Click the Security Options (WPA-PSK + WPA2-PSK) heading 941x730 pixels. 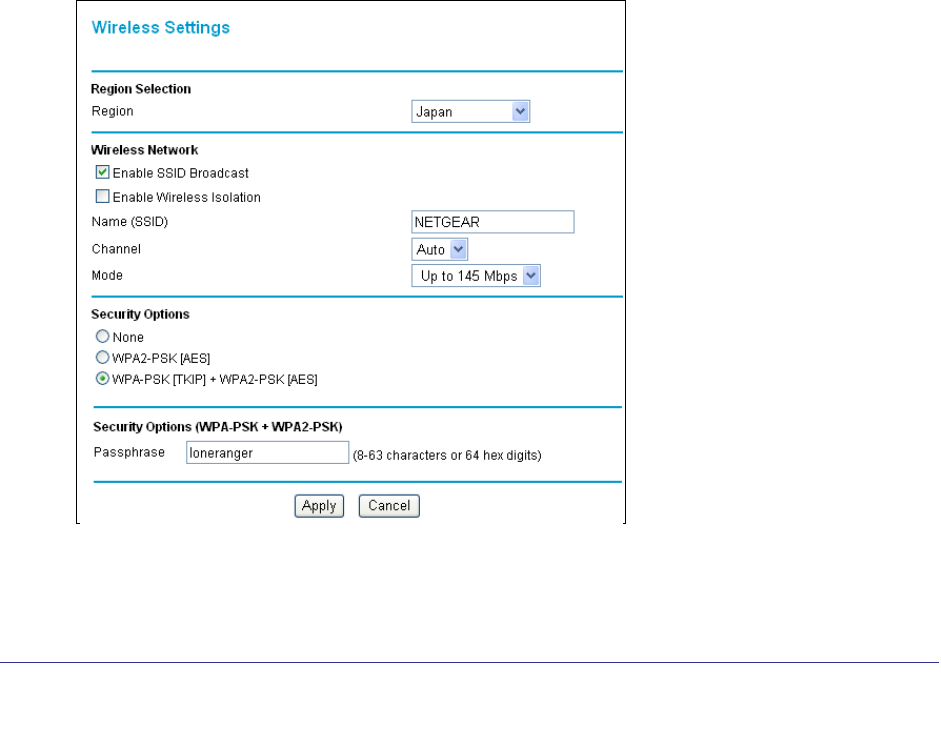coord(218,427)
